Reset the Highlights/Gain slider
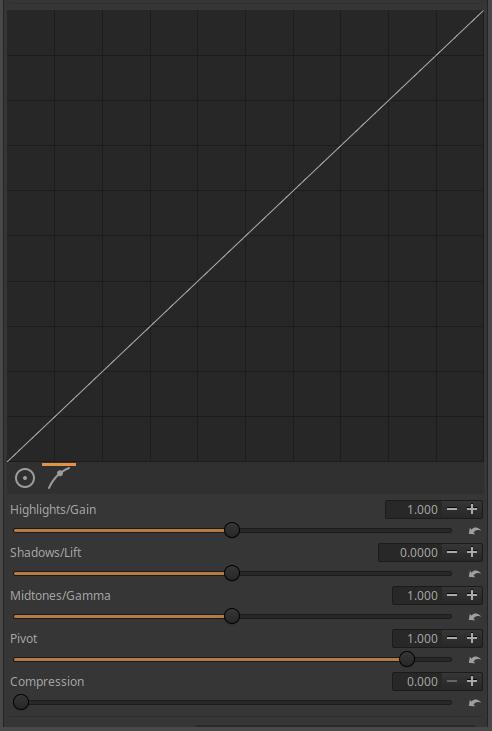The height and width of the screenshot is (731, 492). (474, 531)
